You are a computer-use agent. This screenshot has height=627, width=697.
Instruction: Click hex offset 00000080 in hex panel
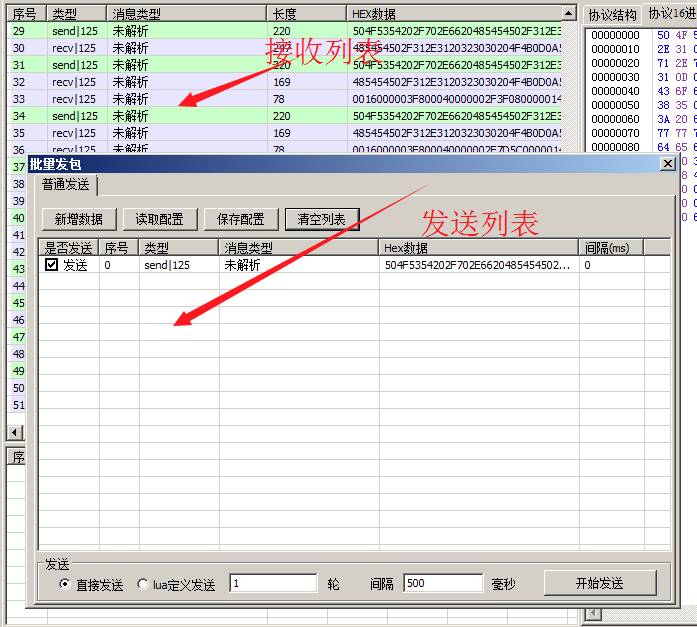coord(615,147)
